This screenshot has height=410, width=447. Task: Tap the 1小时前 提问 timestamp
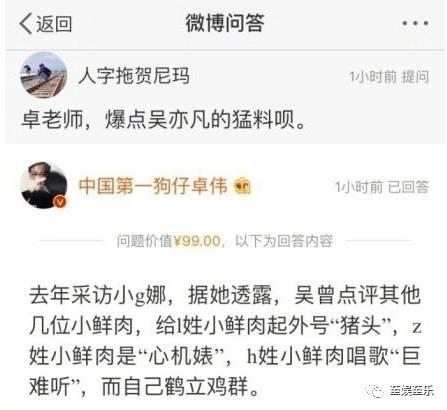(389, 77)
